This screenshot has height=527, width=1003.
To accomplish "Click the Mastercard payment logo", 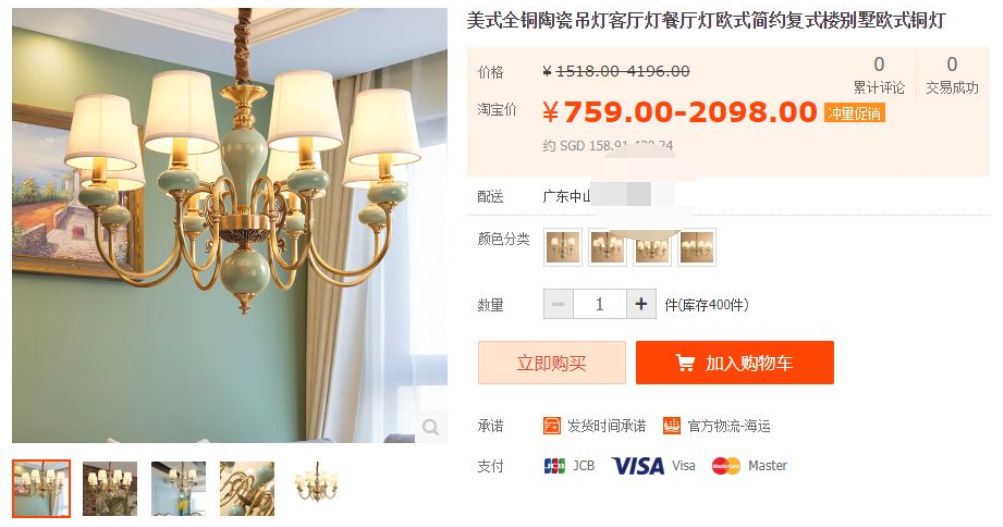I will click(726, 466).
